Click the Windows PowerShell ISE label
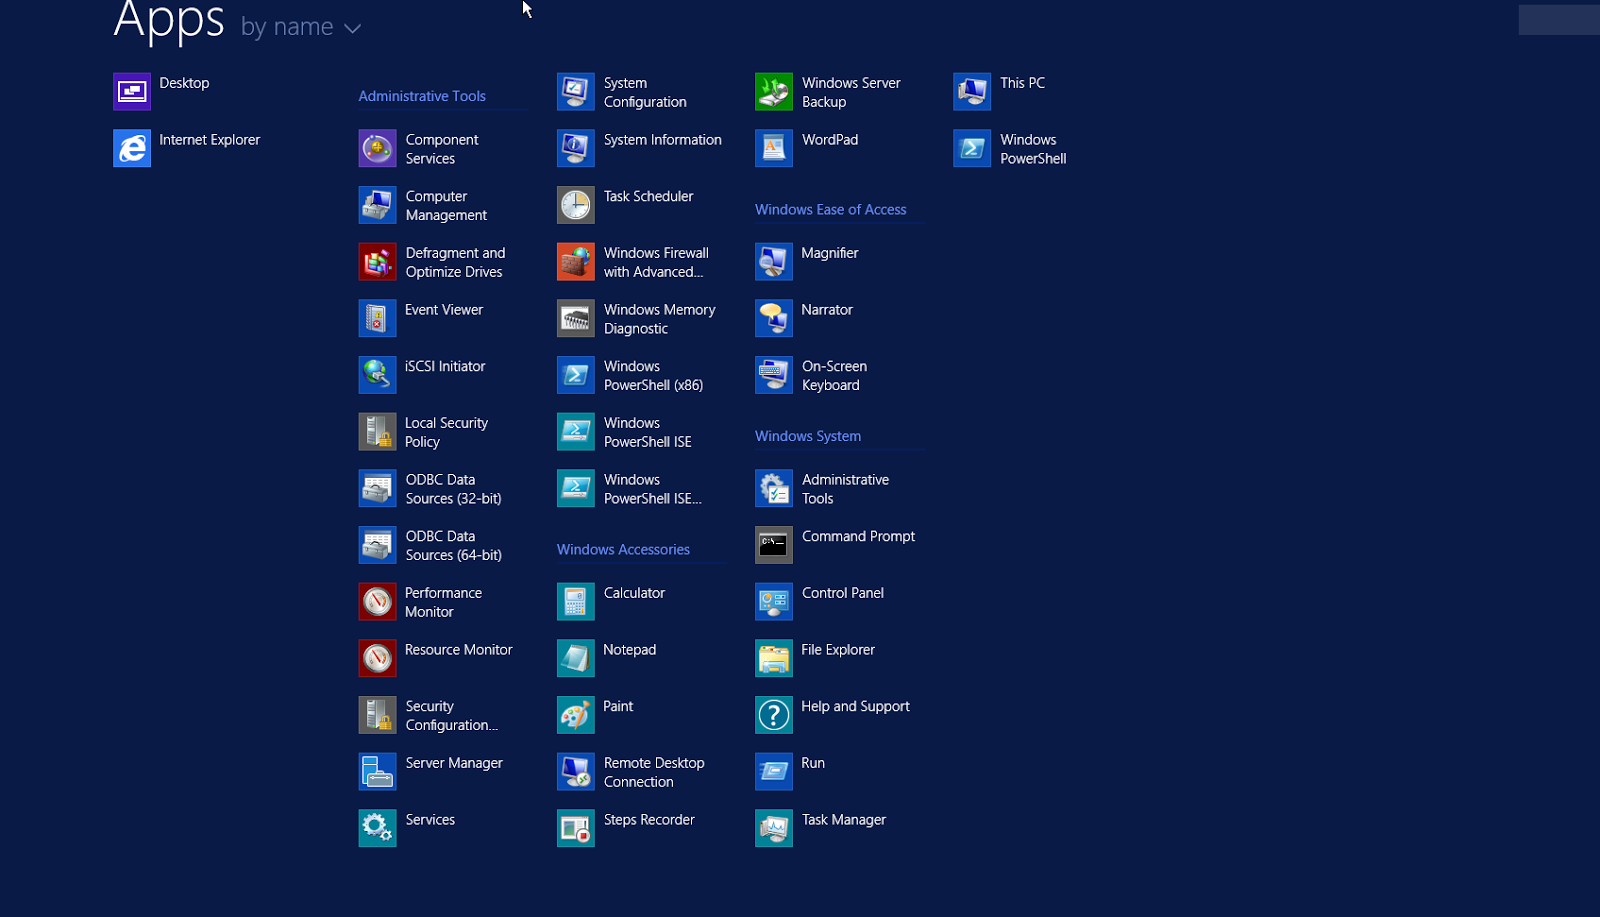Screen dimensions: 1600x917 coord(648,432)
